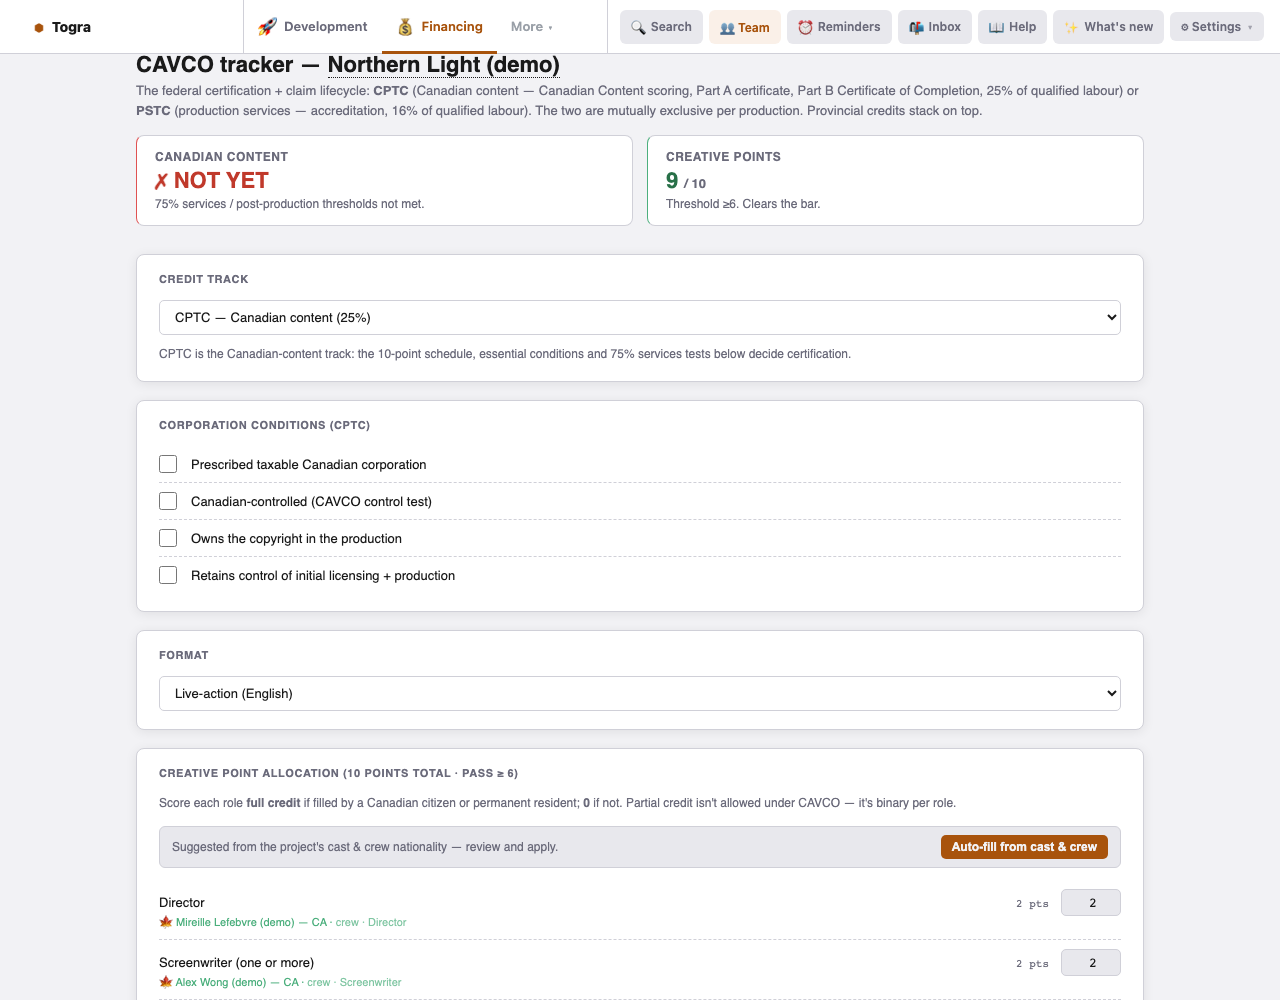Tick the Canadian-controlled CAVCO control test box
Screen dimensions: 1280x1000
(x=168, y=501)
